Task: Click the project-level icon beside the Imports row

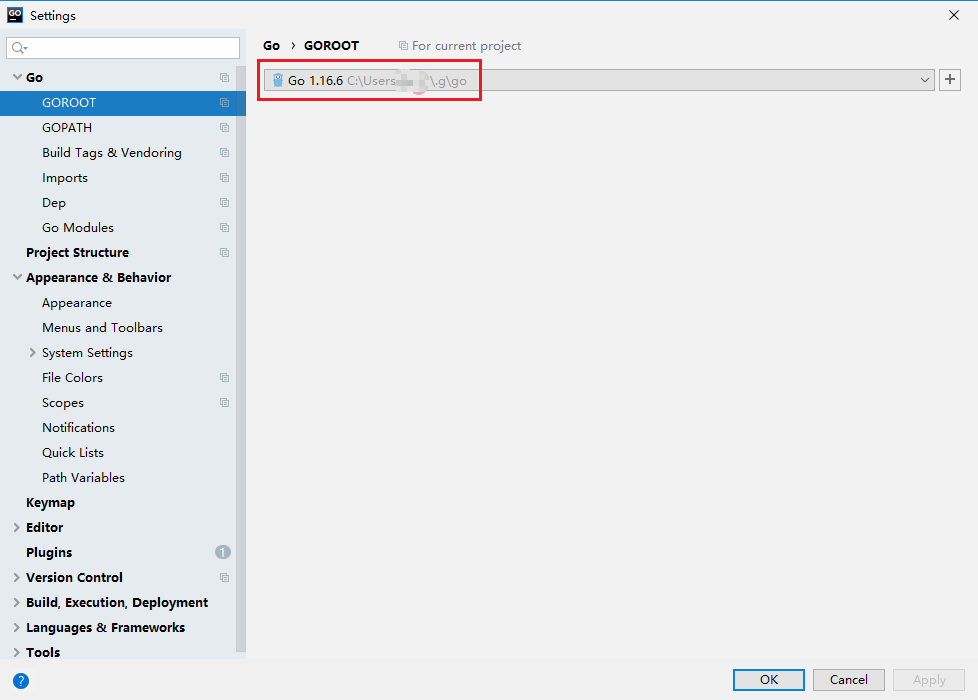Action: point(225,177)
